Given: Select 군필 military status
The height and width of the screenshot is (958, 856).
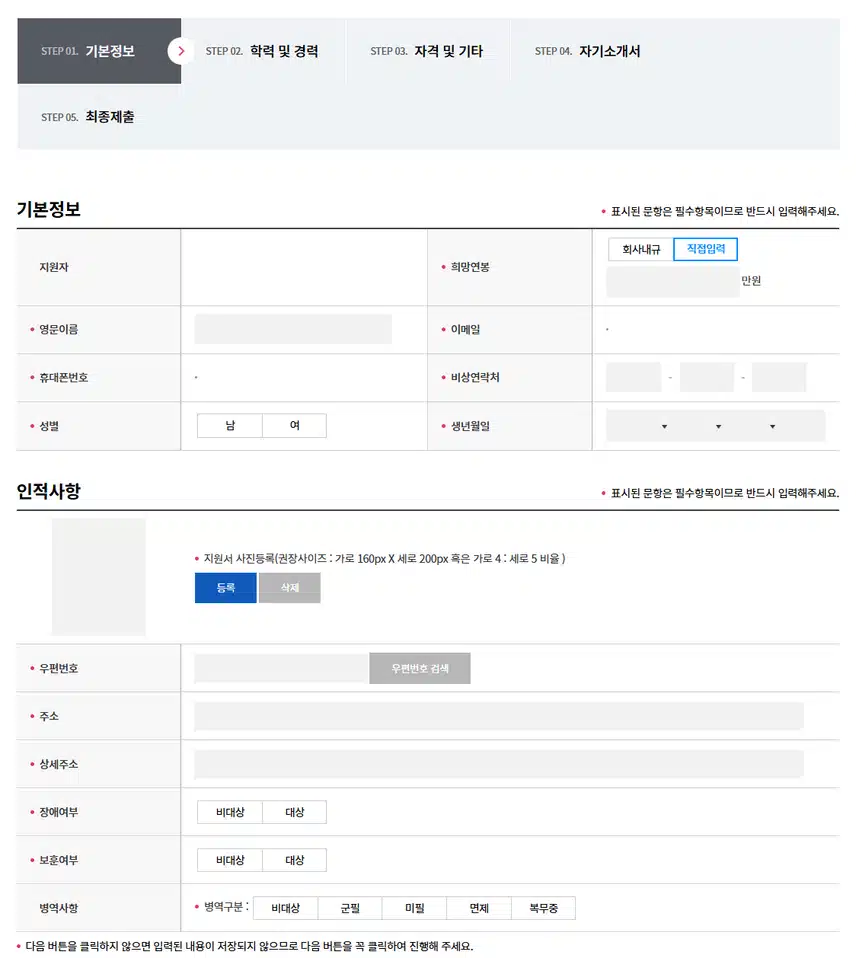Looking at the screenshot, I should point(350,908).
